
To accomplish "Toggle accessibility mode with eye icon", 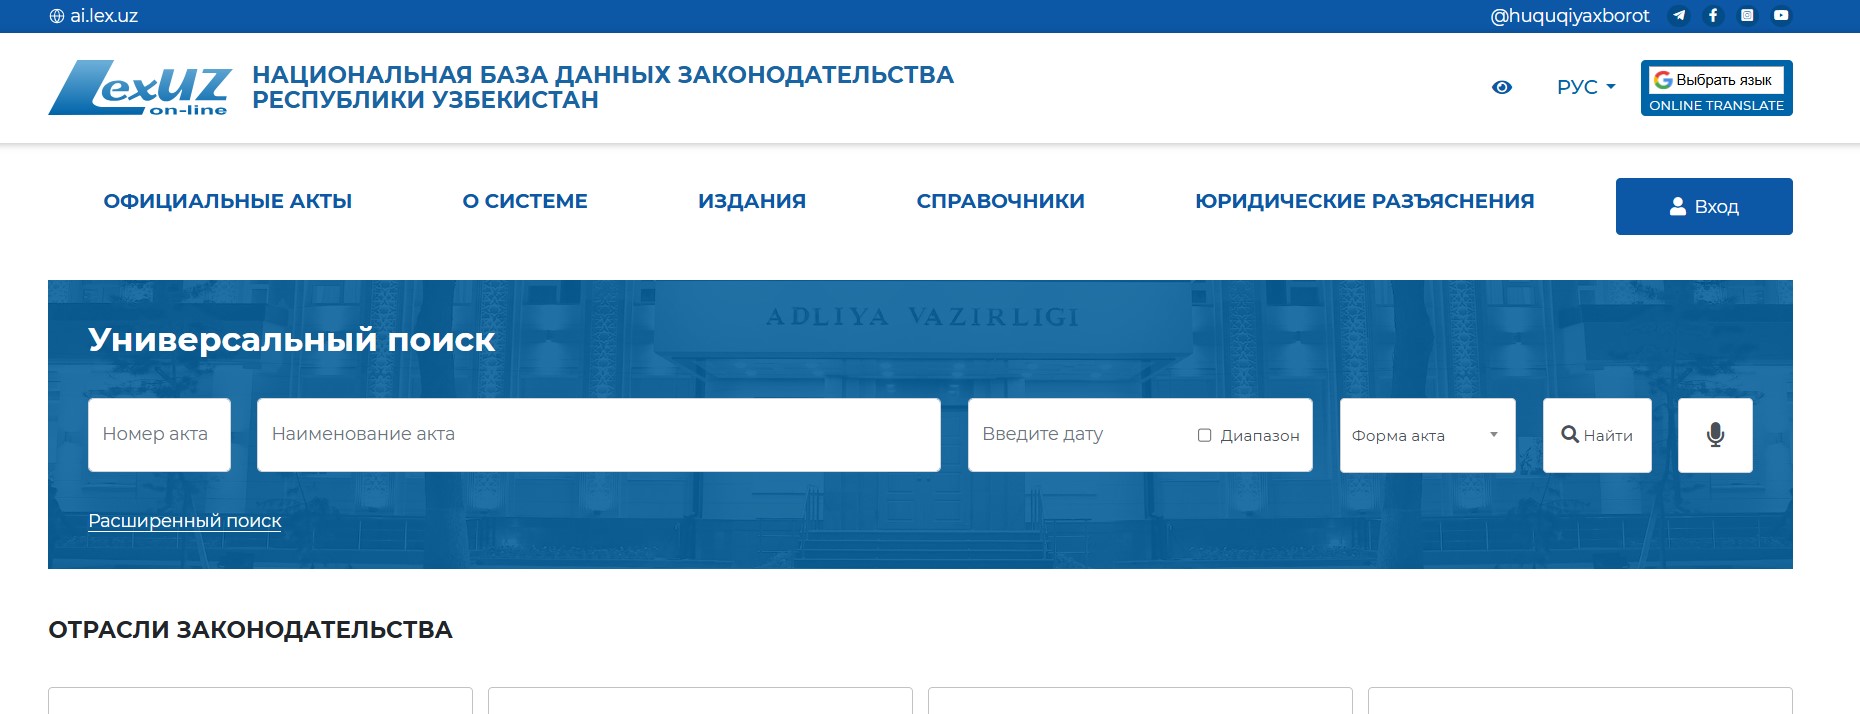I will [x=1501, y=87].
